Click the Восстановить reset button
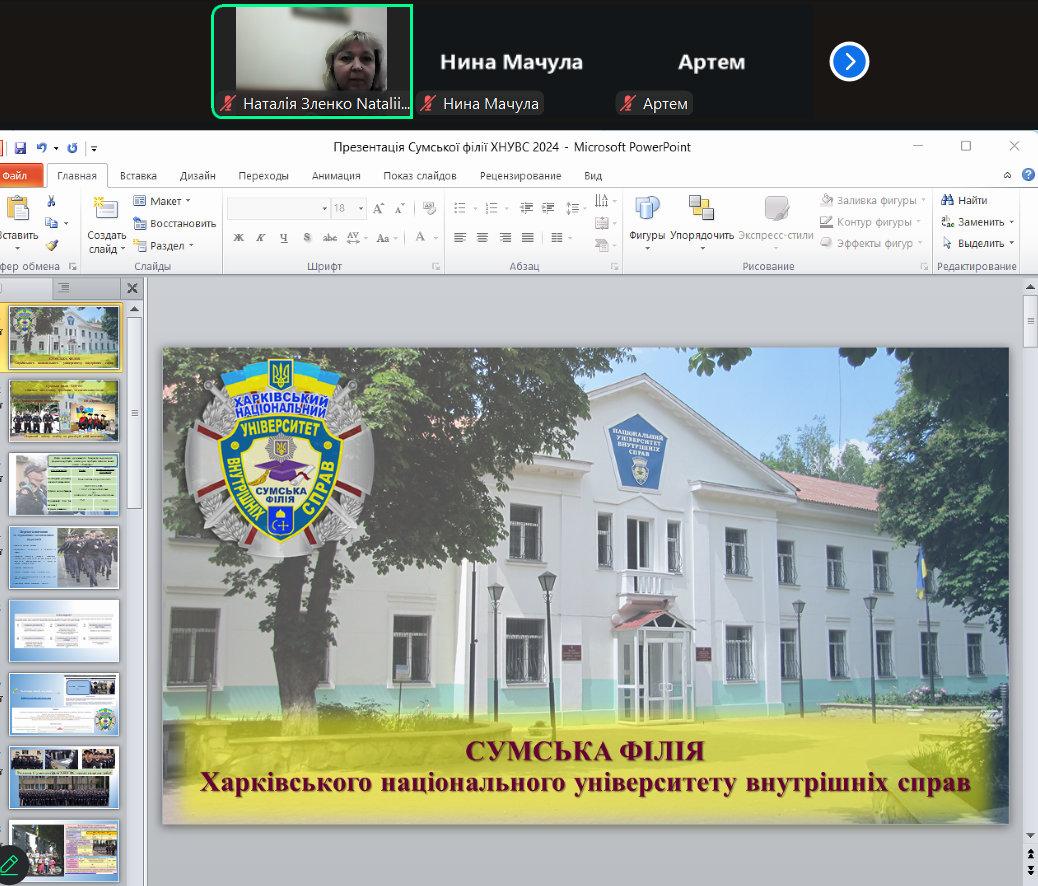1038x886 pixels. point(175,223)
